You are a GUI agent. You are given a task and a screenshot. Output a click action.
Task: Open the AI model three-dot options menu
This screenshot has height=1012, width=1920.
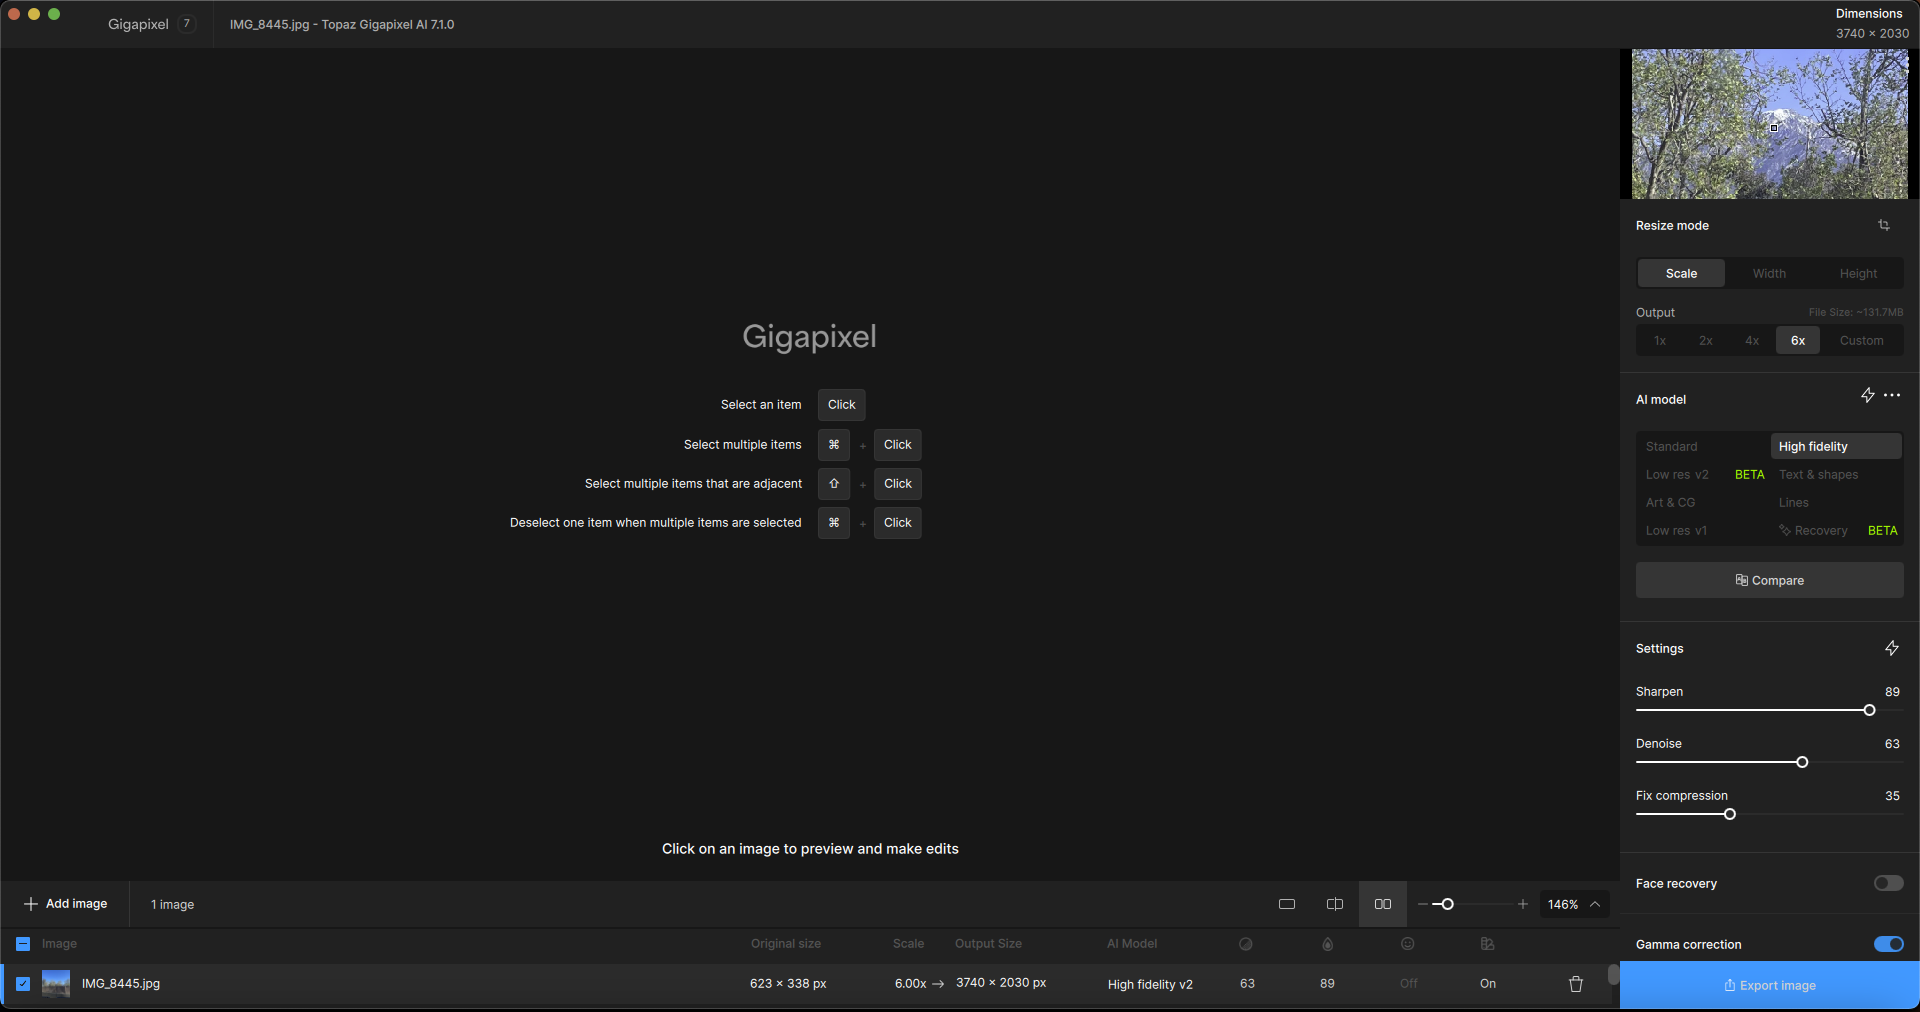click(1892, 396)
